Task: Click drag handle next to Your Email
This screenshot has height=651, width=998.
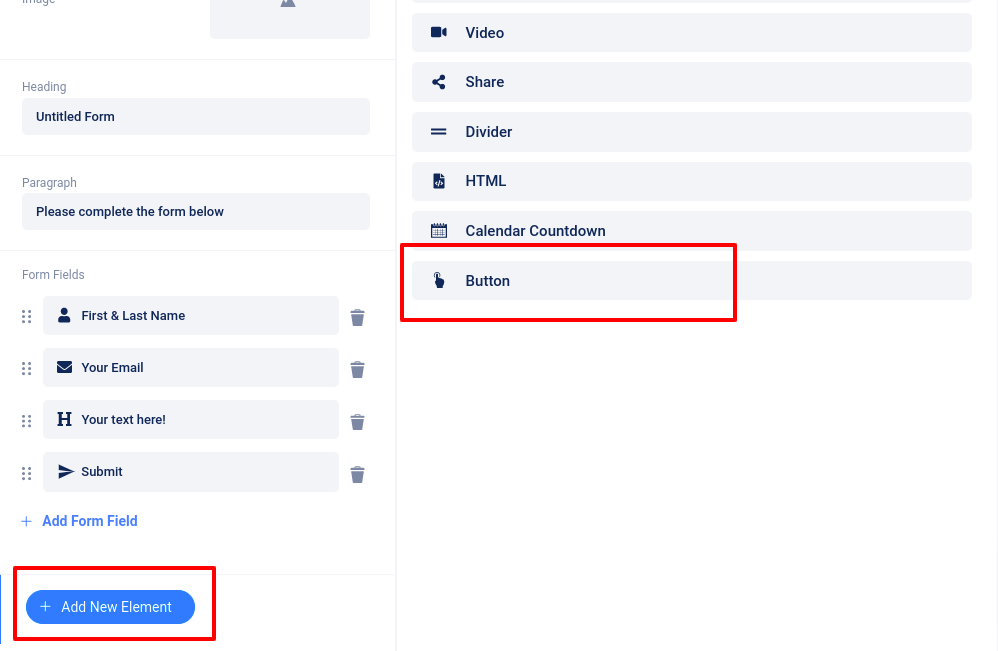Action: point(27,368)
